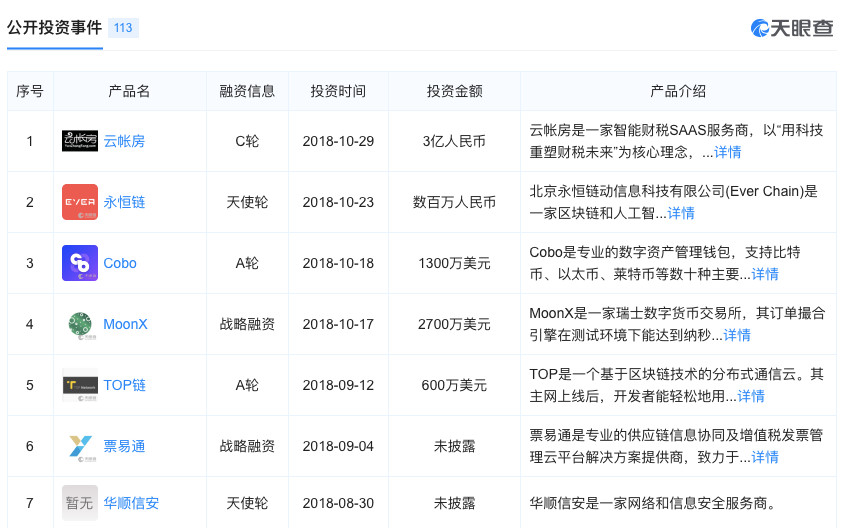858x528 pixels.
Task: Click the date 2018-10-29
Action: click(x=338, y=141)
